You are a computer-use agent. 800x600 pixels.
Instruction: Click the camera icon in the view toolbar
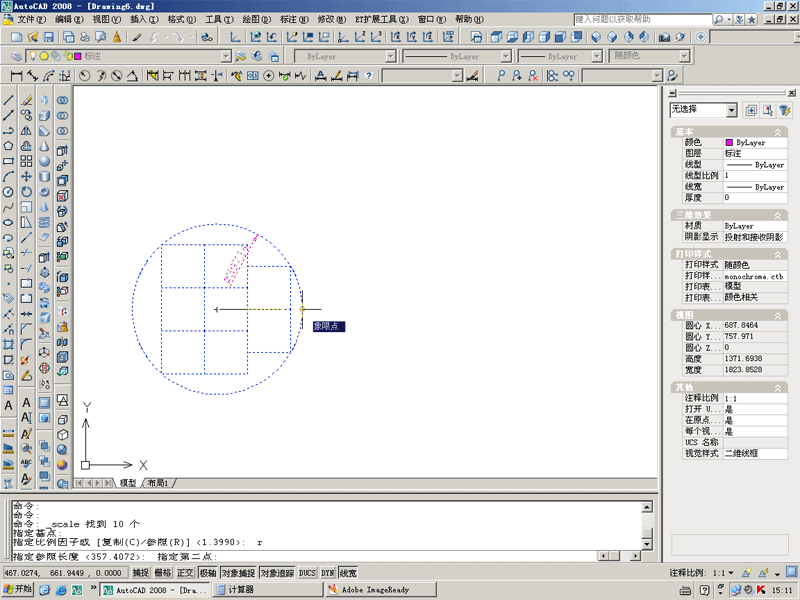click(x=664, y=37)
